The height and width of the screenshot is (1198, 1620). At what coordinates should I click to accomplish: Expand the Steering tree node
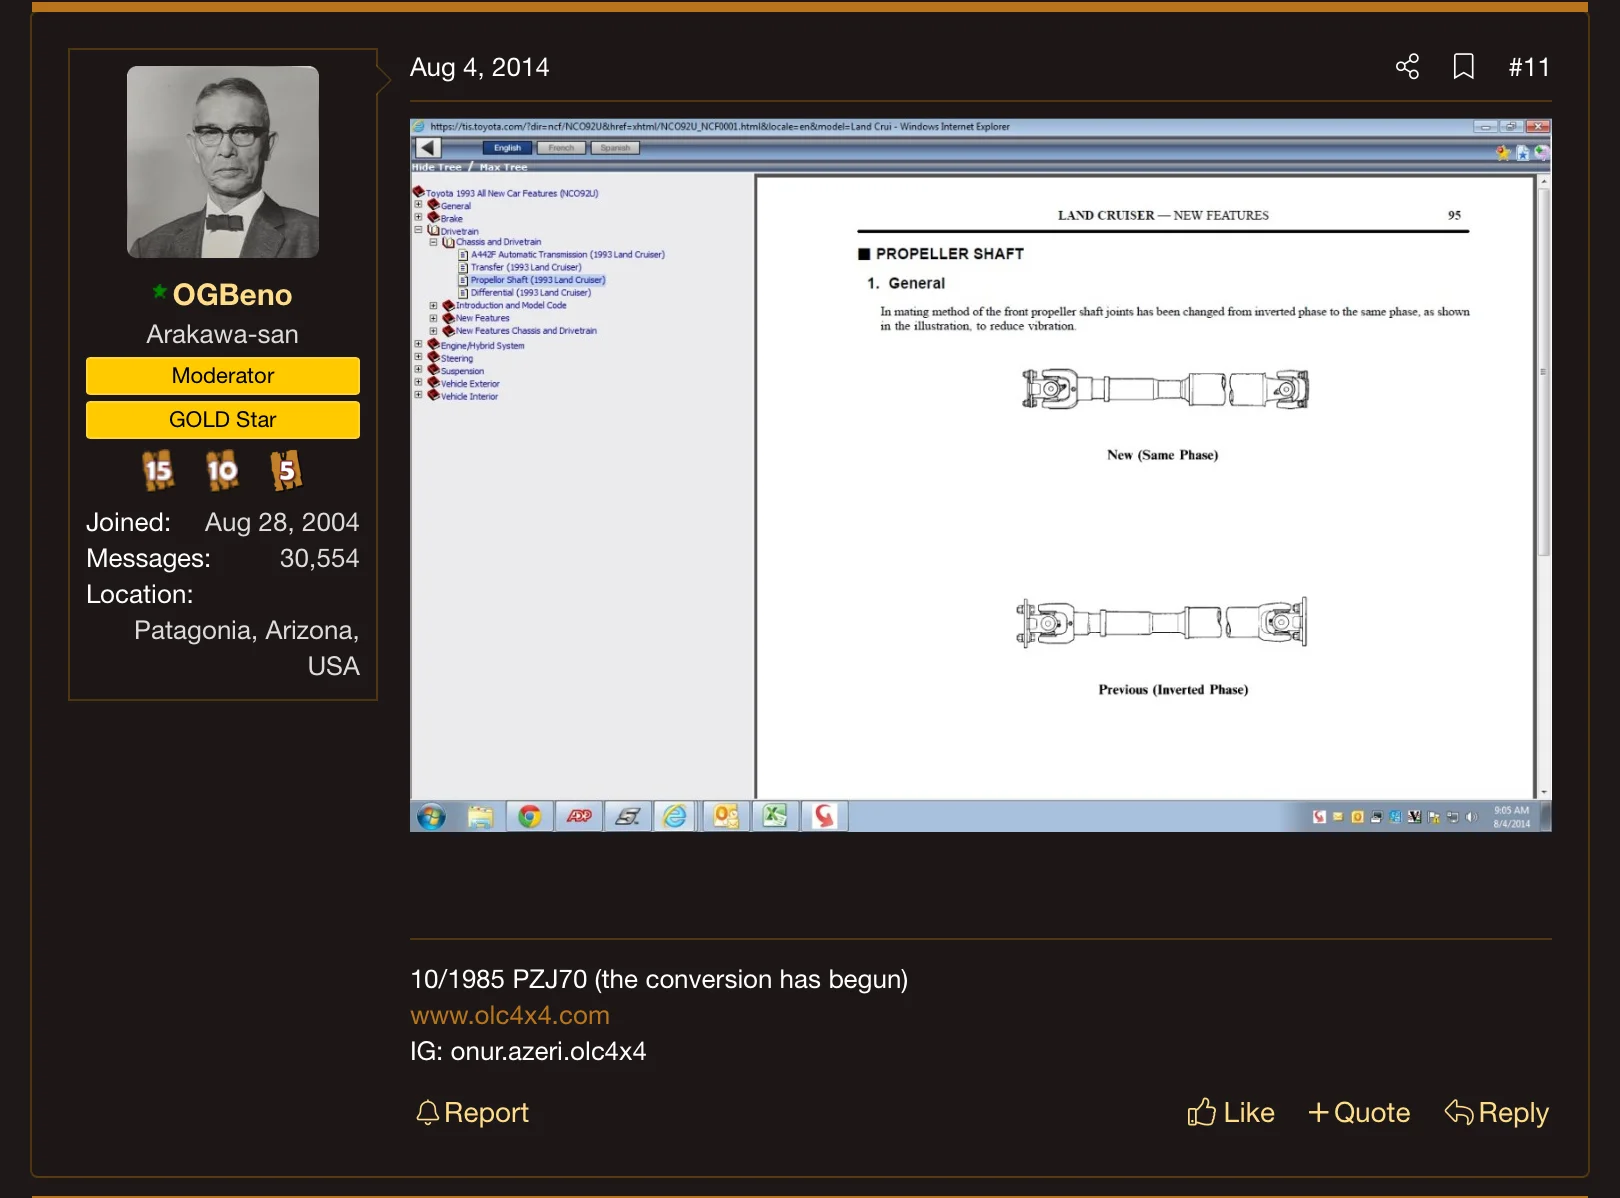pos(418,357)
